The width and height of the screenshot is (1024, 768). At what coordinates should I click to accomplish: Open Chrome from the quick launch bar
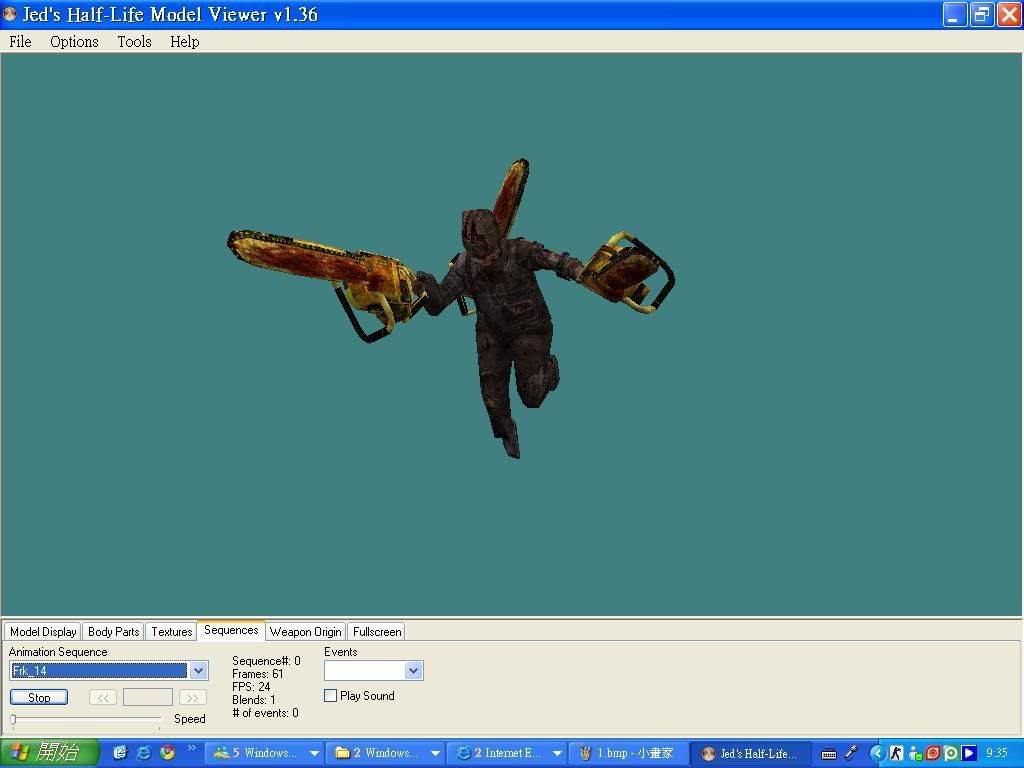coord(167,753)
